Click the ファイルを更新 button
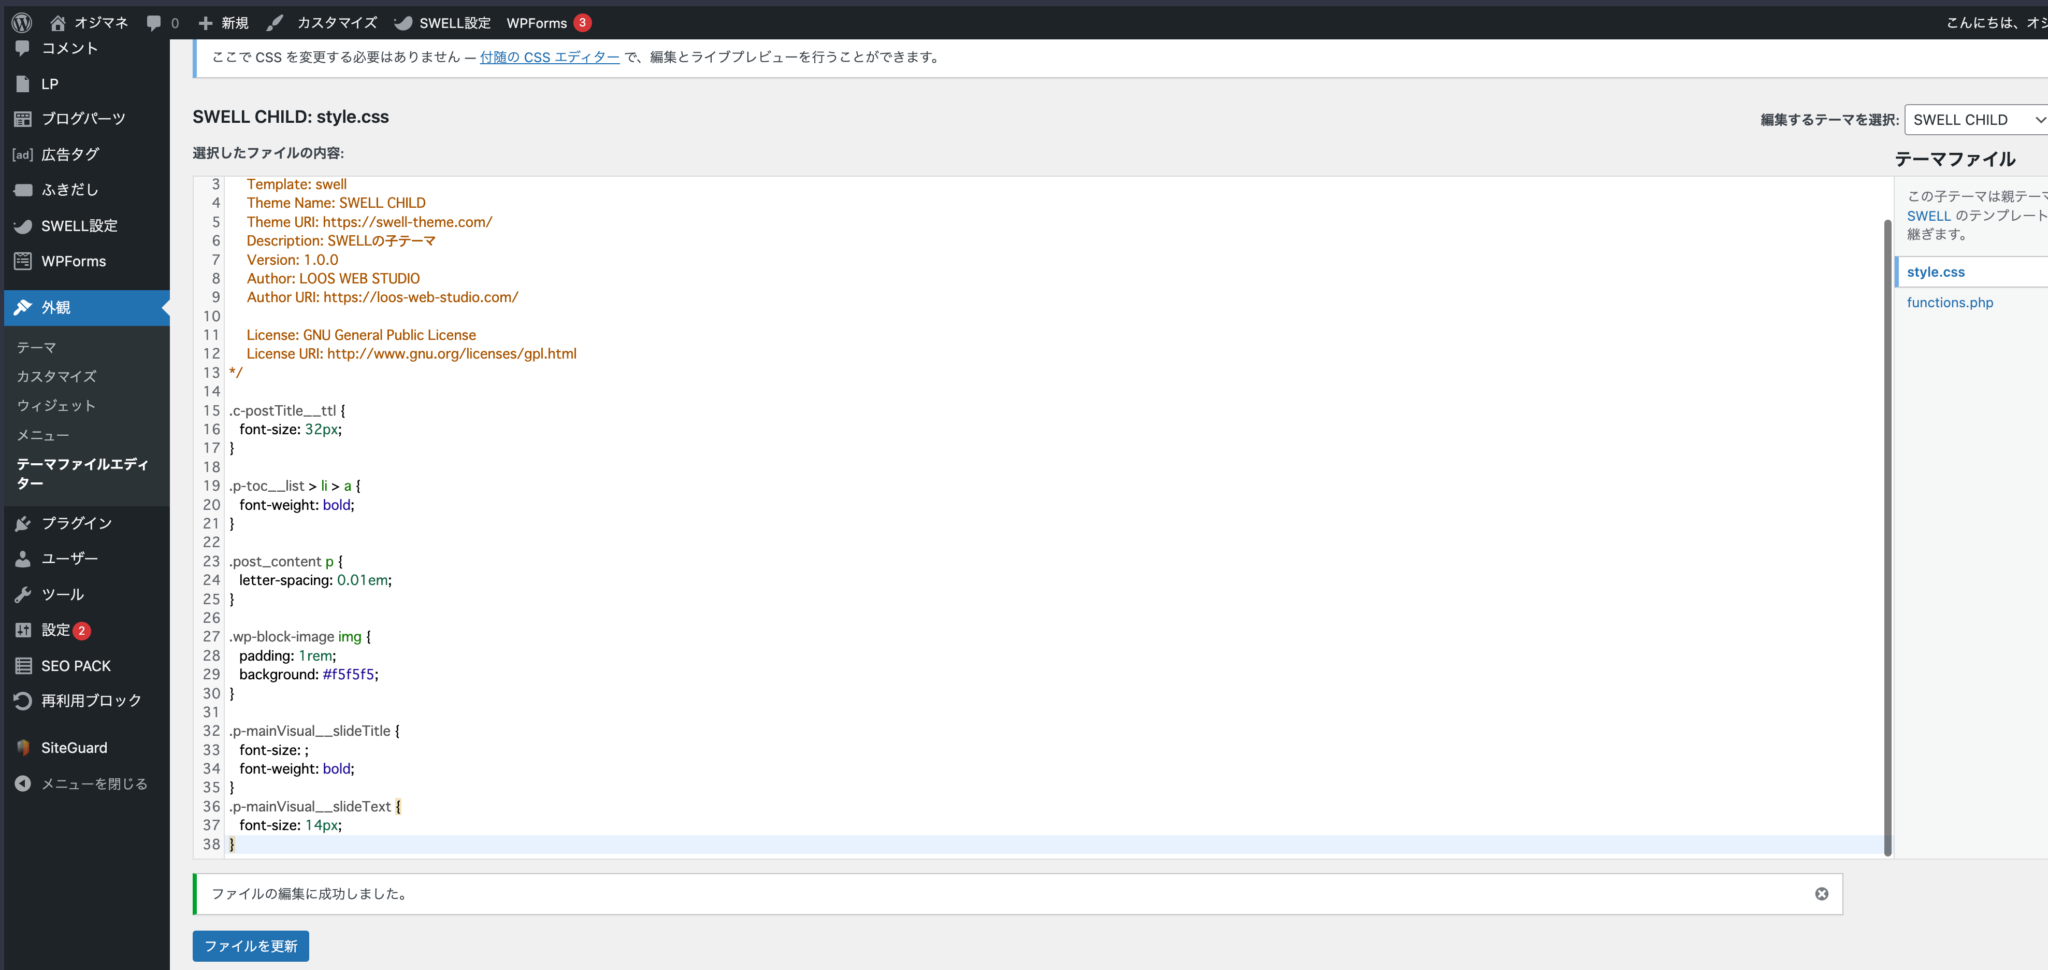Screen dimensions: 2048x970 coord(250,946)
